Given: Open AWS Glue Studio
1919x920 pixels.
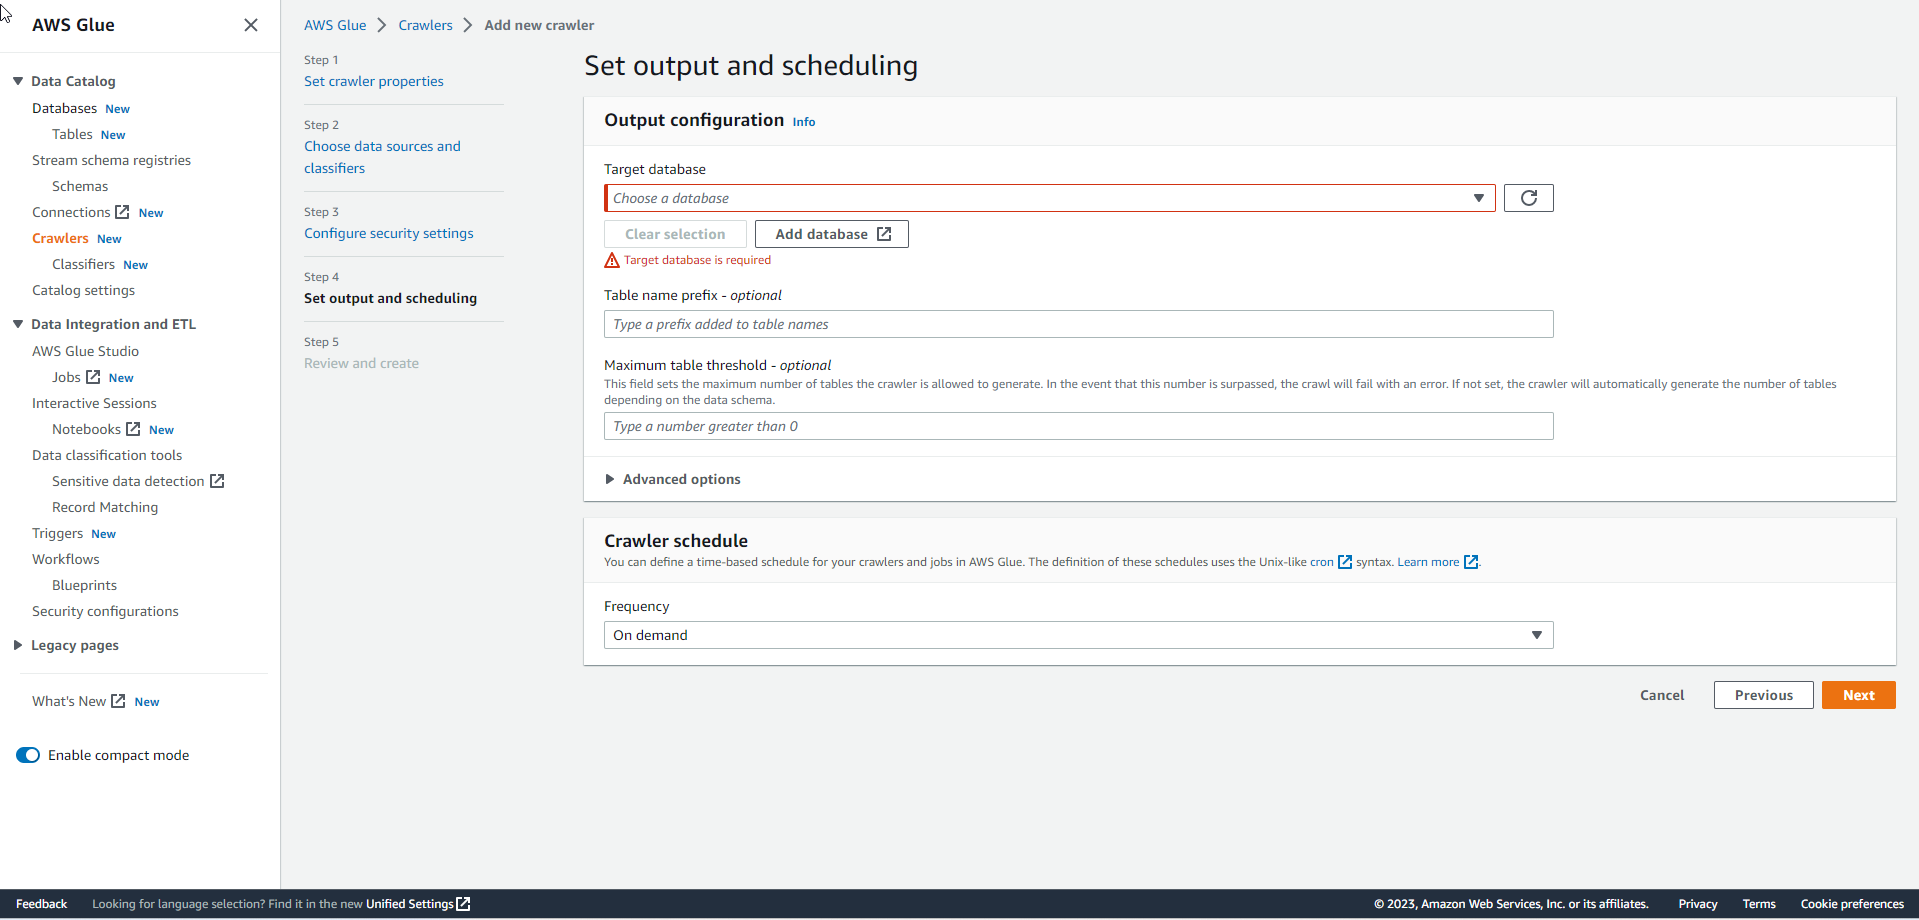Looking at the screenshot, I should tap(85, 351).
